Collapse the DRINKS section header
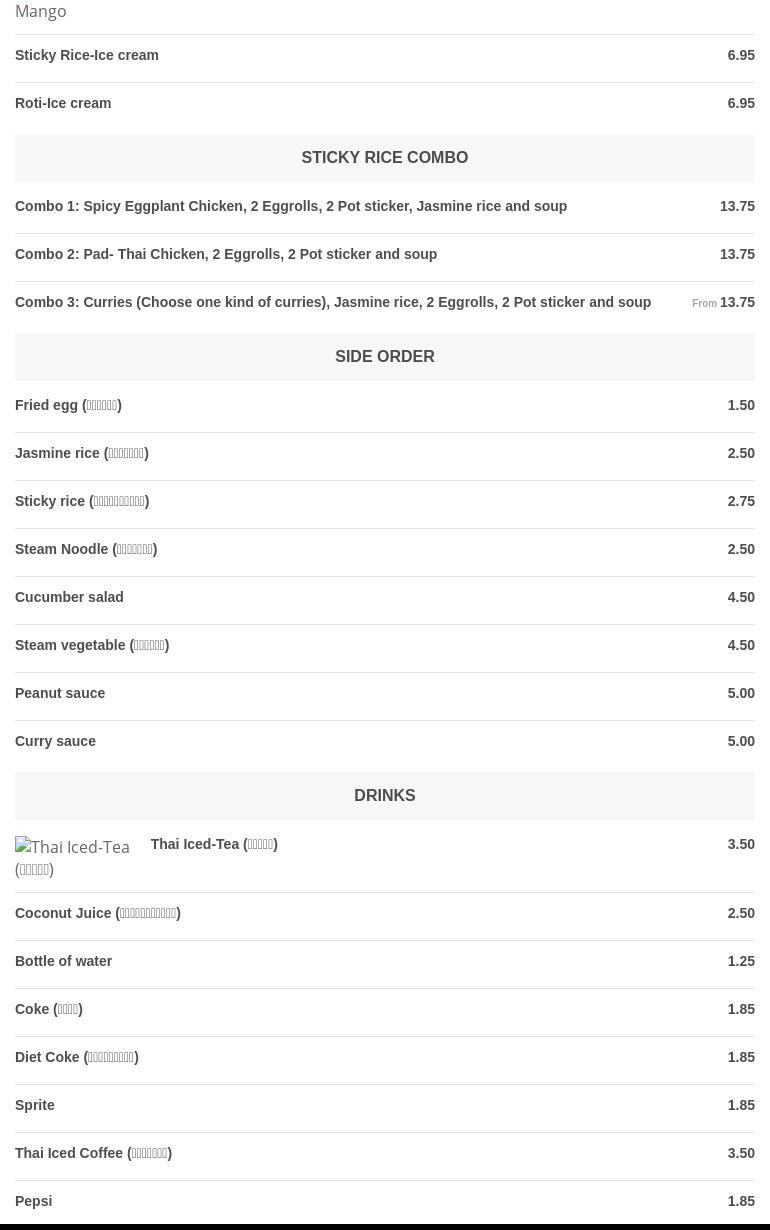The width and height of the screenshot is (770, 1230). 384,795
